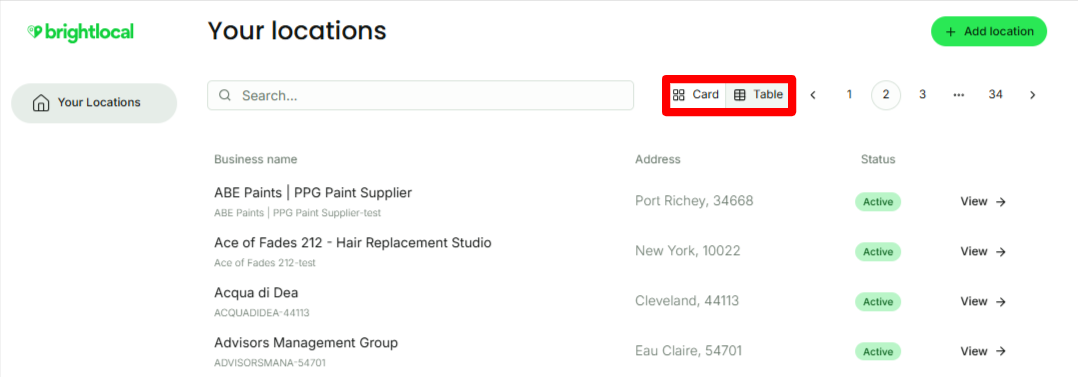Go to next page arrow
Viewport: 1078px width, 377px height.
point(1032,95)
